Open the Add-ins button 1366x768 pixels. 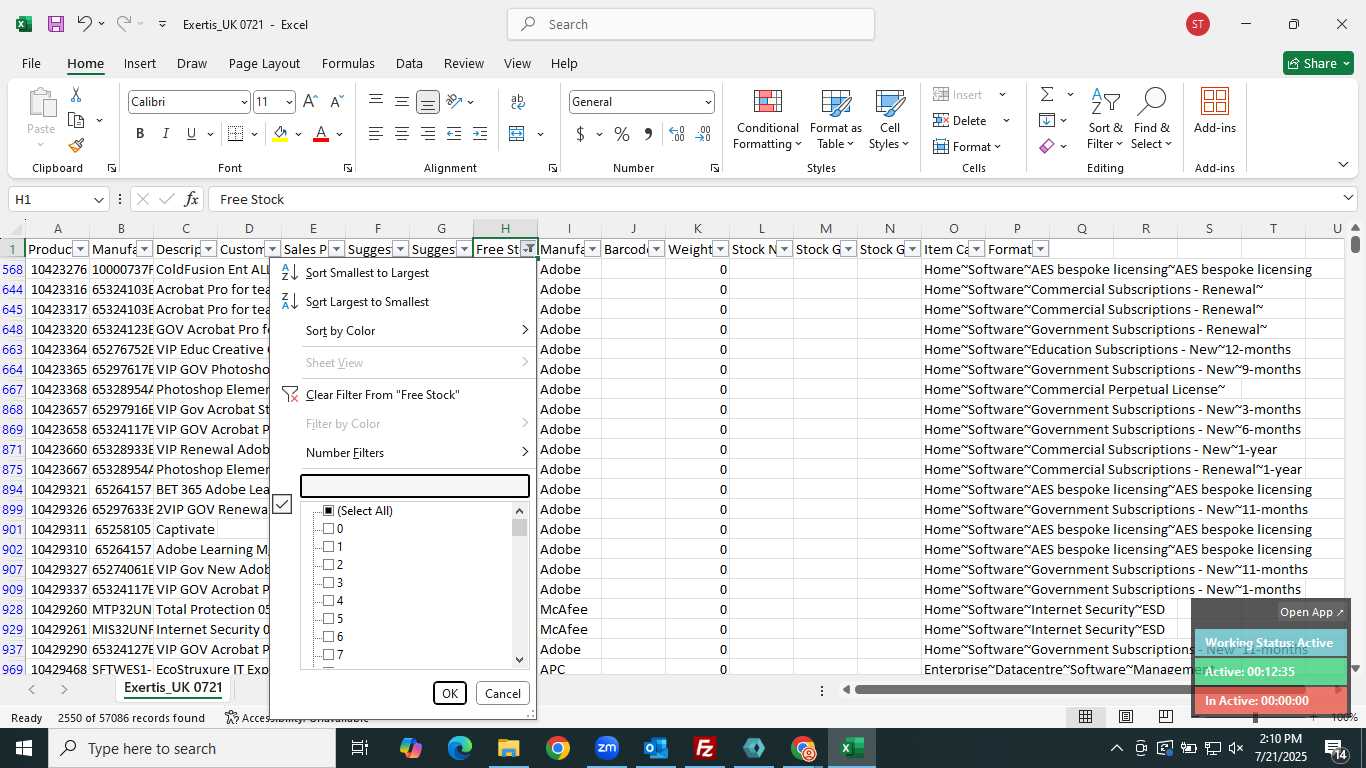pyautogui.click(x=1214, y=112)
